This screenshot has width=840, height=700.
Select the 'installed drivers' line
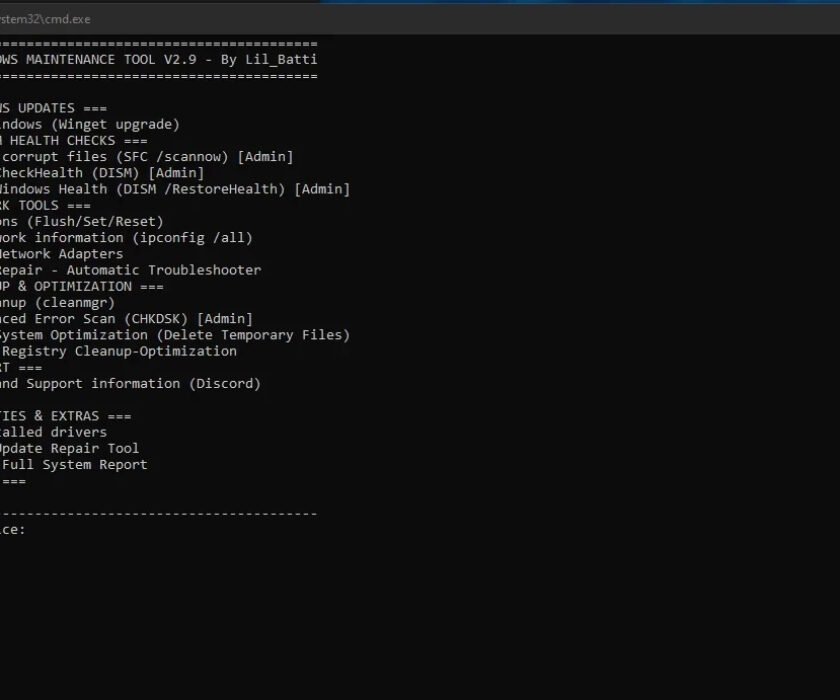pyautogui.click(x=54, y=432)
